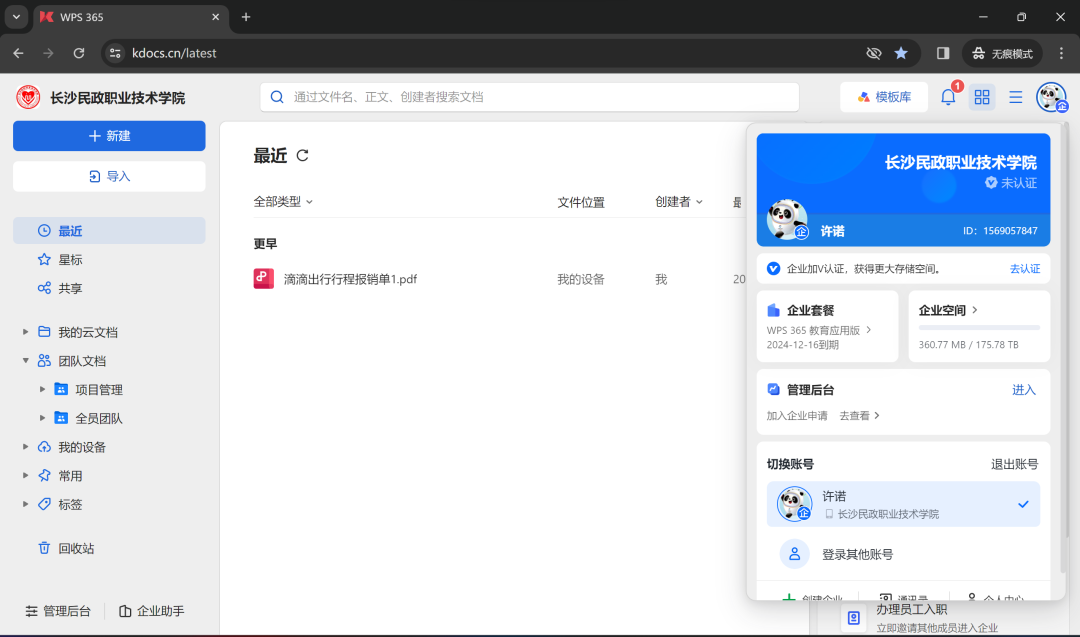Viewport: 1080px width, 637px height.
Task: Open Chrome three-dot menu
Action: tap(1061, 53)
